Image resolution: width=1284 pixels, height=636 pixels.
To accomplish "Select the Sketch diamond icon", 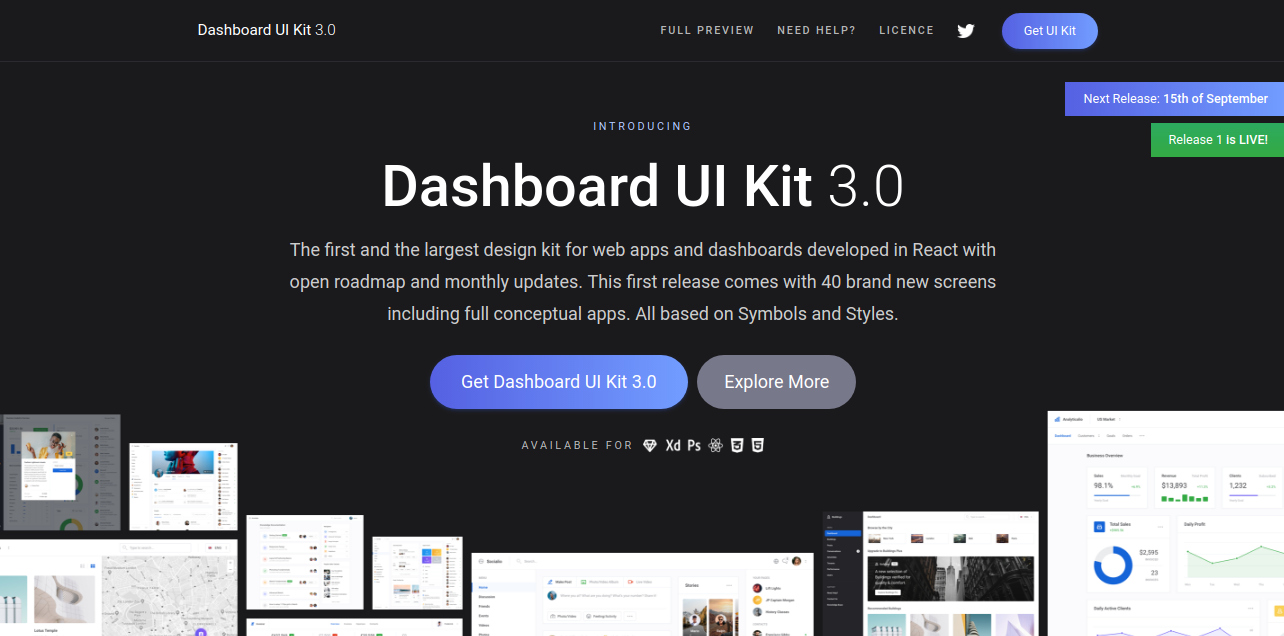I will coord(650,445).
